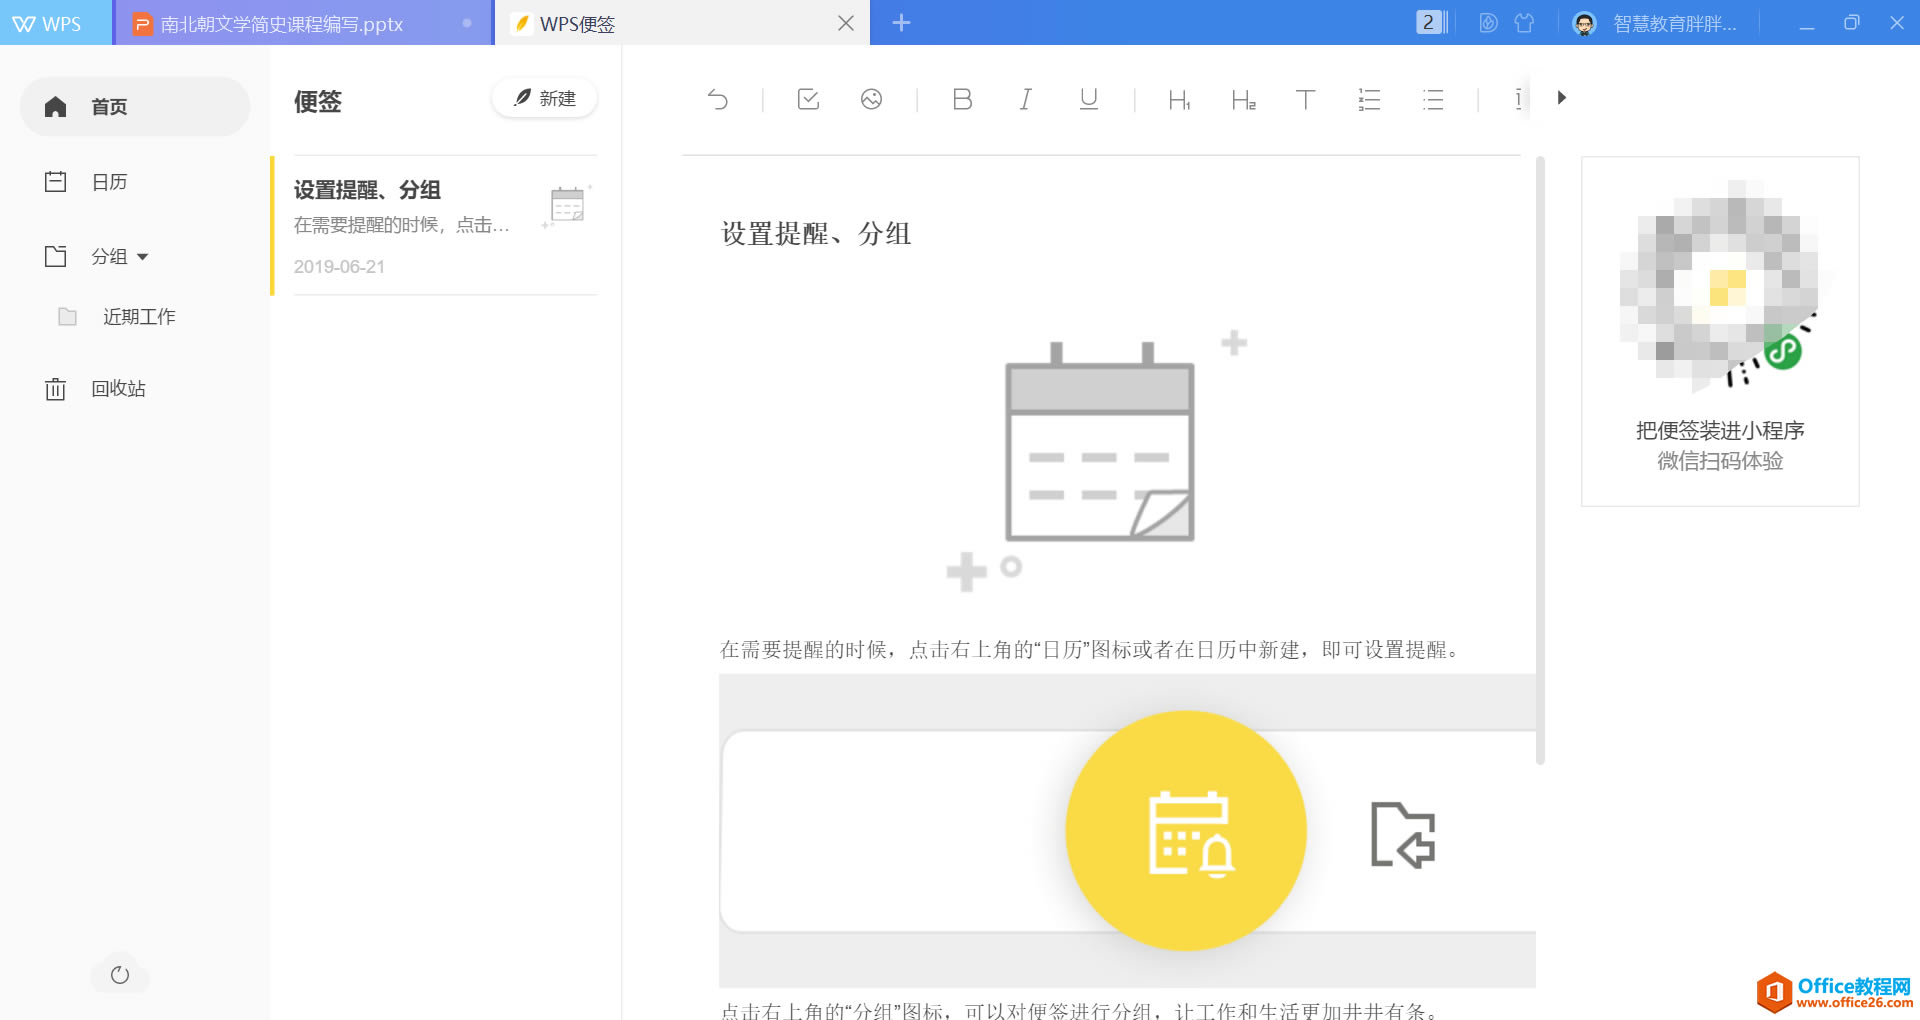This screenshot has height=1020, width=1920.
Task: Click the 微信扫码体验 text
Action: click(x=1720, y=461)
